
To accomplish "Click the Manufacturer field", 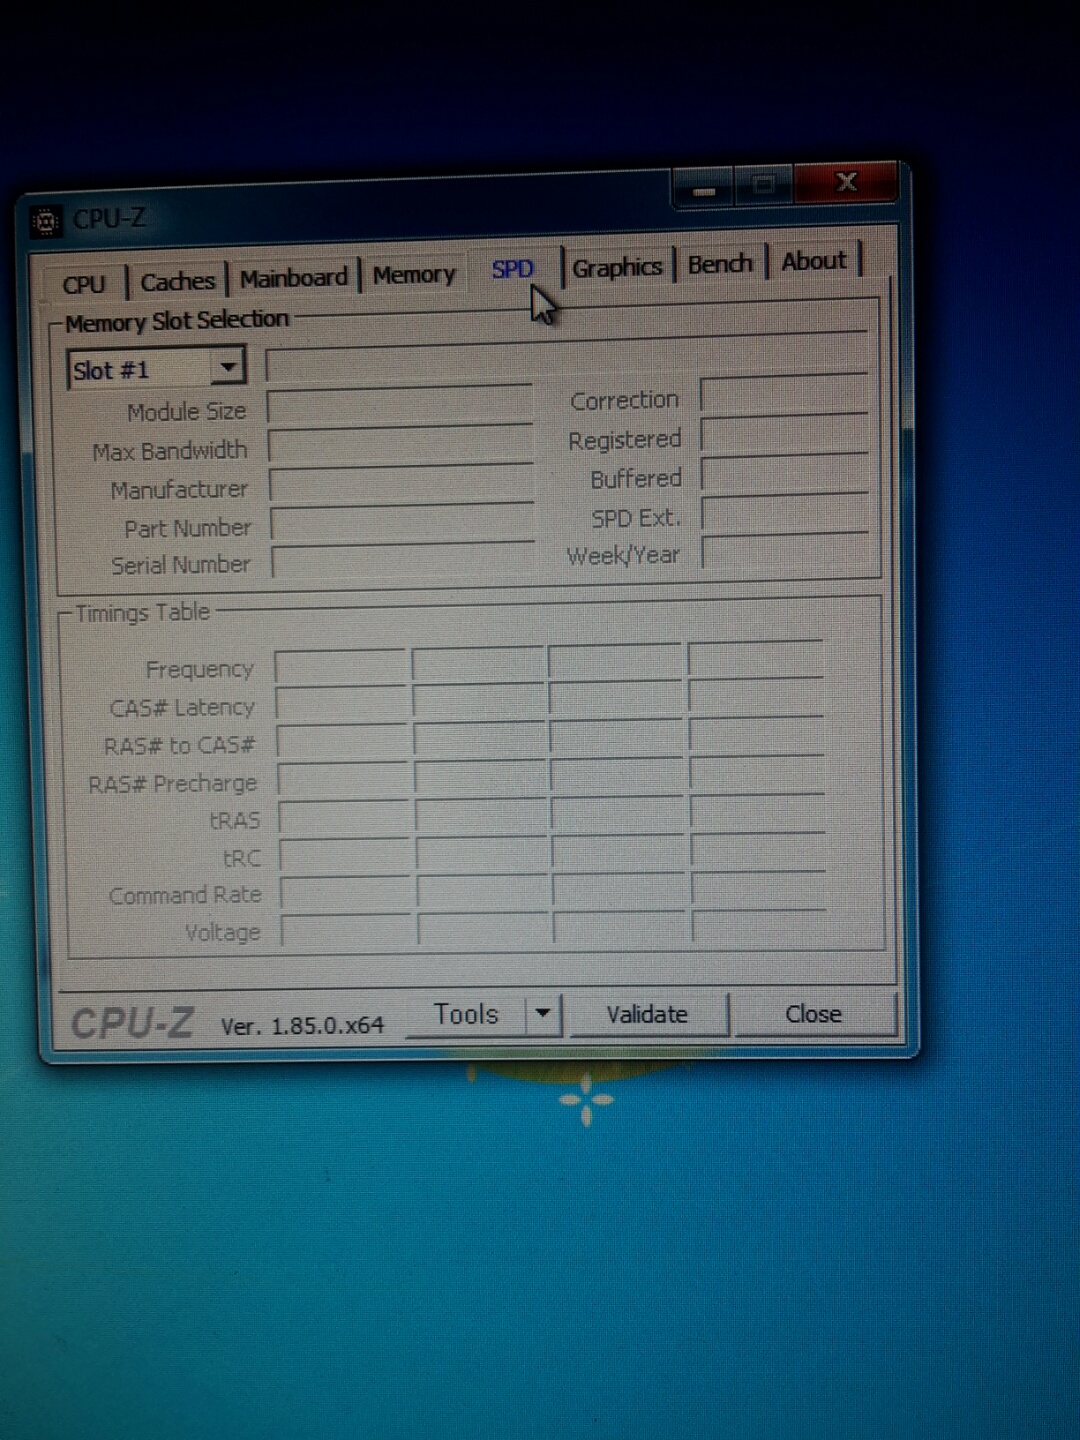I will click(402, 484).
